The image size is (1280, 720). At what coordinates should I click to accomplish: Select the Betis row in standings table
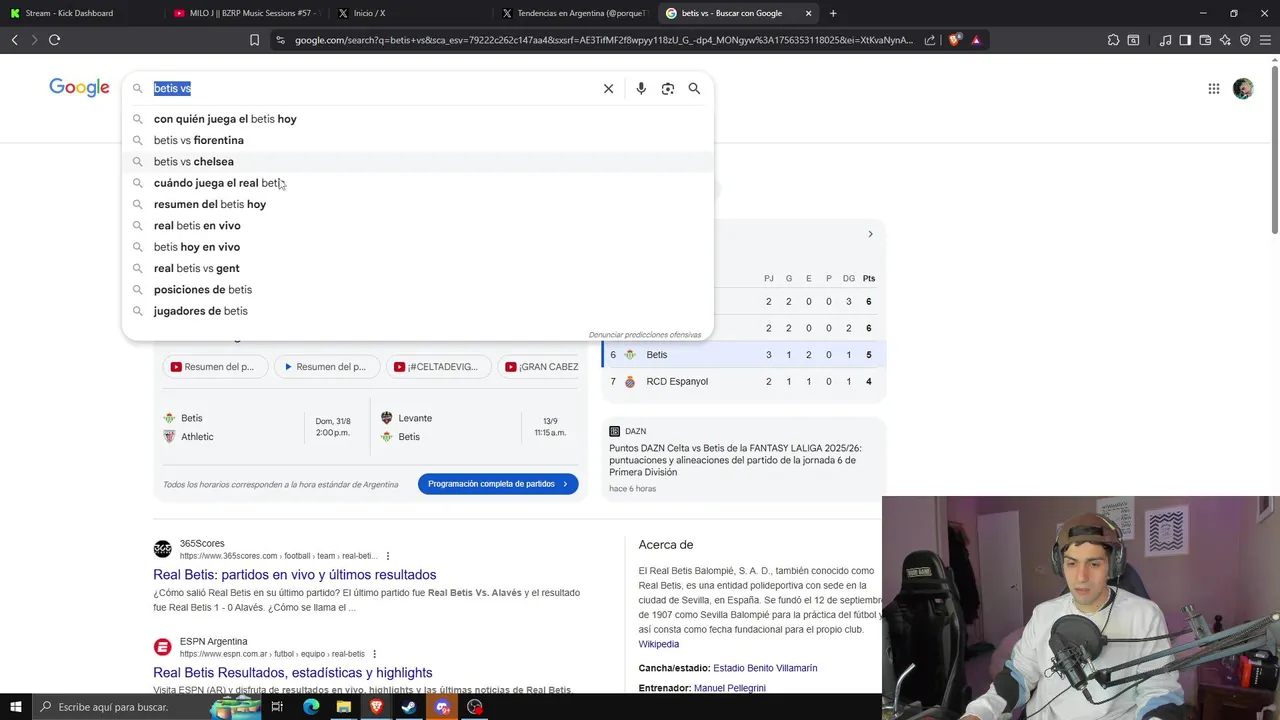pyautogui.click(x=743, y=355)
